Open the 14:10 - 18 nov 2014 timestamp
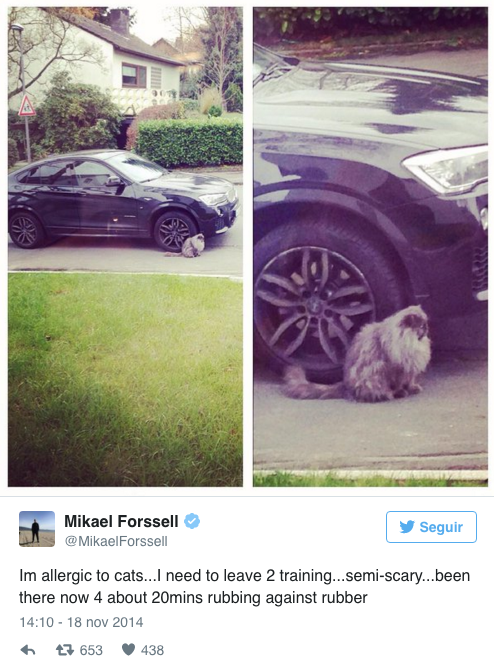Screen dimensions: 494x672 point(81,622)
